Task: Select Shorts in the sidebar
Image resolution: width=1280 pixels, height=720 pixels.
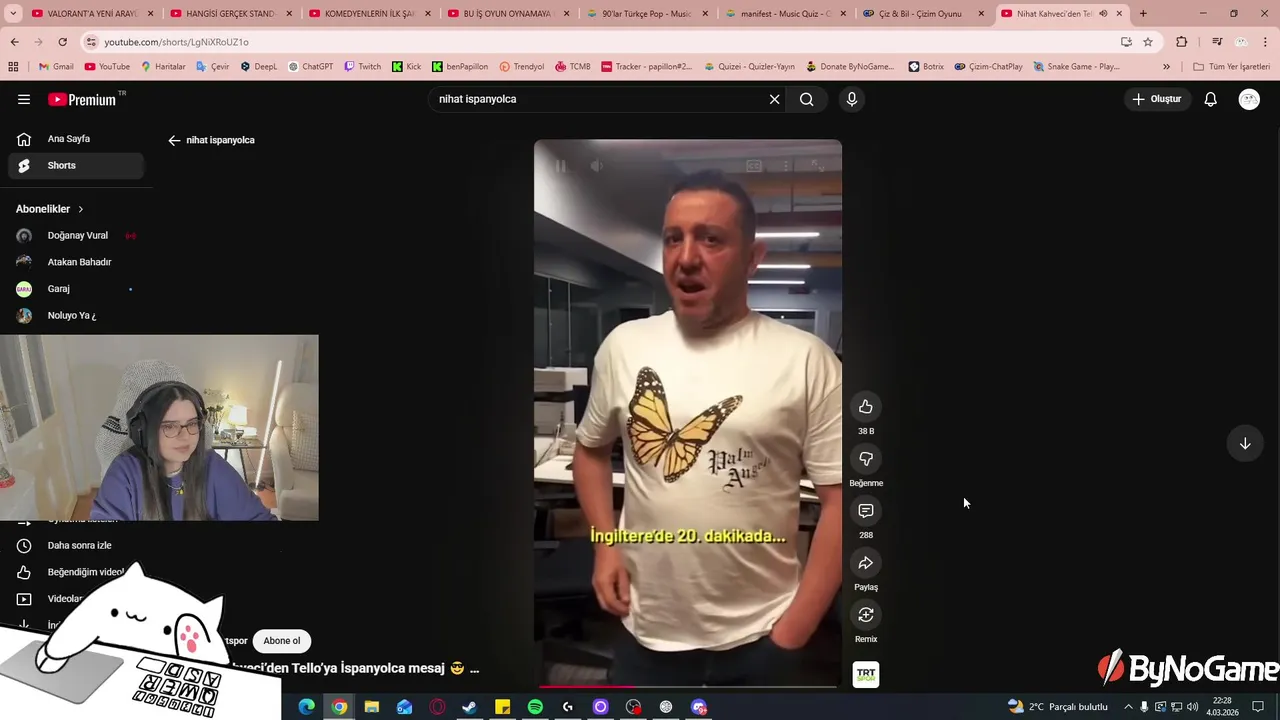Action: pos(76,165)
